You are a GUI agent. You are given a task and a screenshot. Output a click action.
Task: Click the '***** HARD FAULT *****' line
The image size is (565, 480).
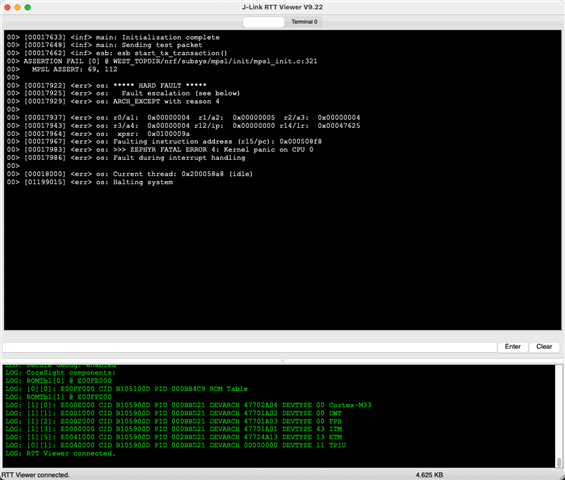(x=107, y=85)
